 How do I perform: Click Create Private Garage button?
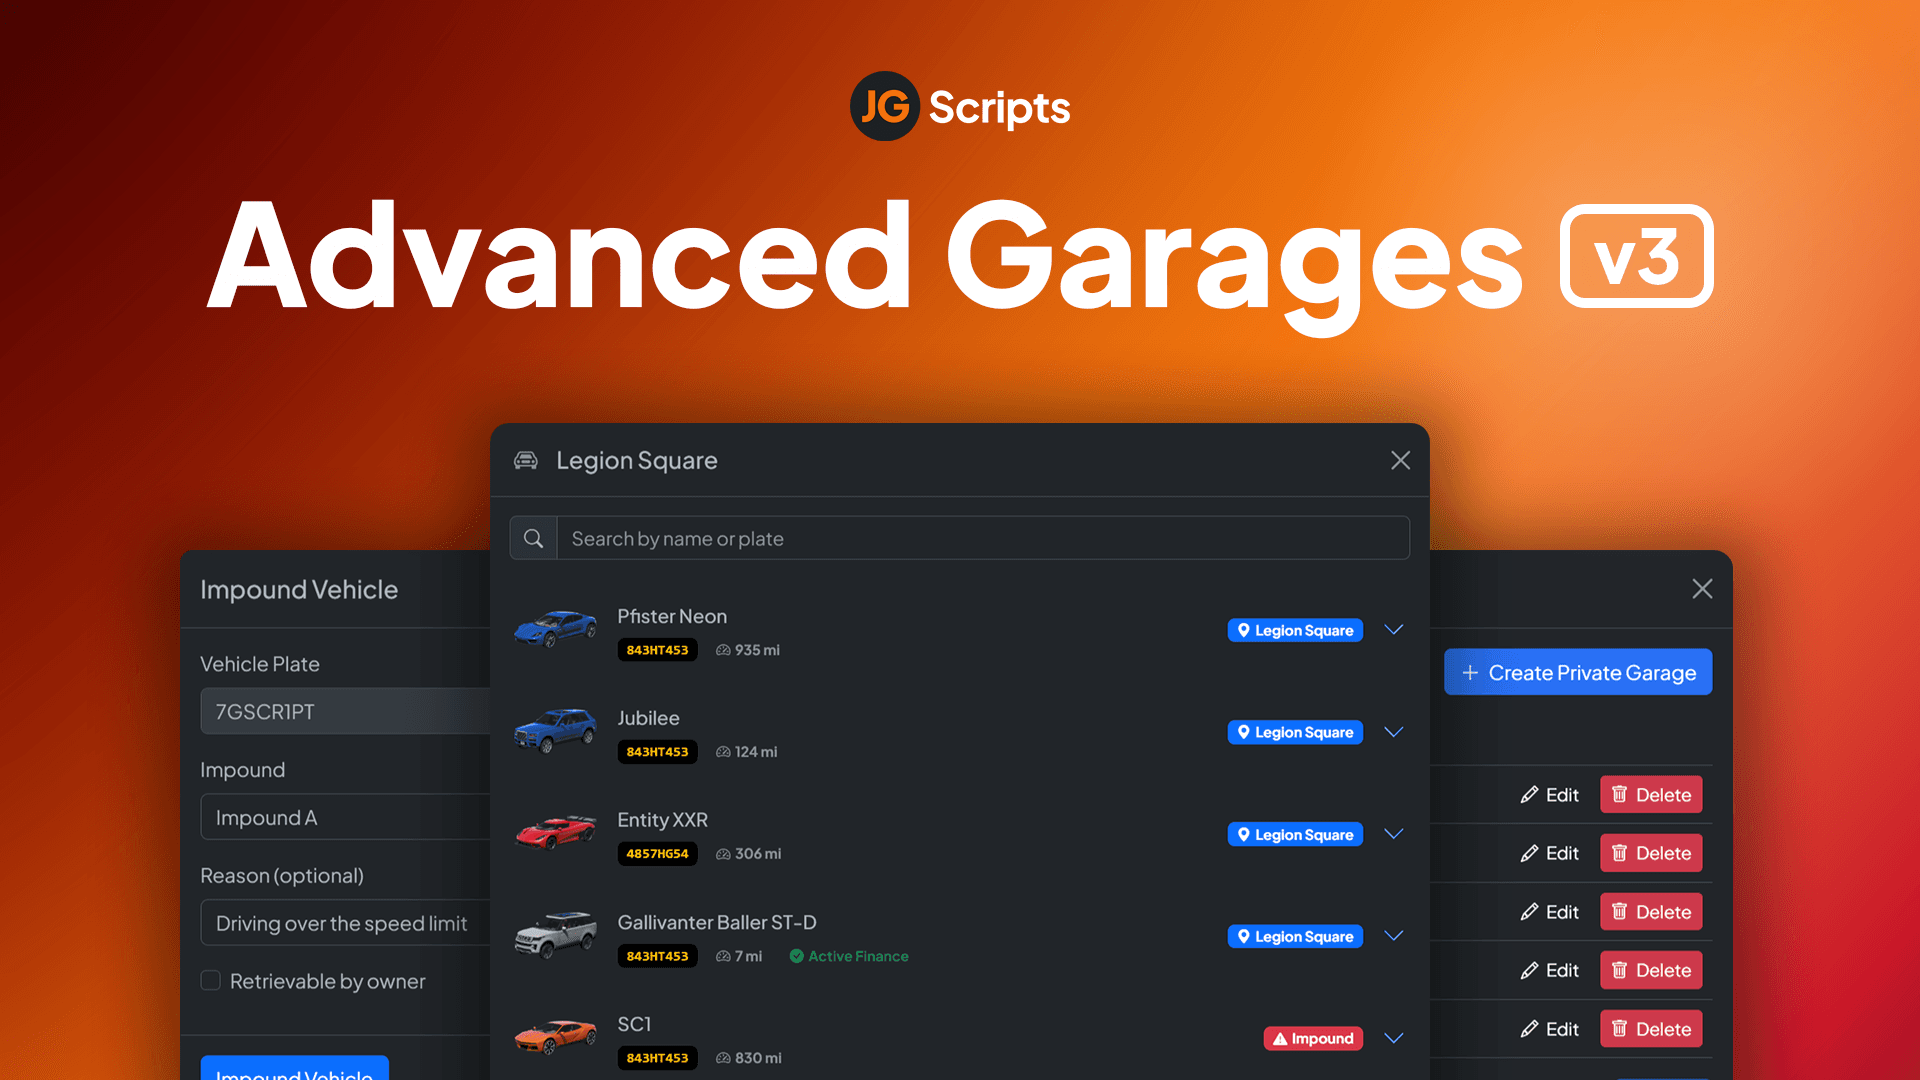1577,673
